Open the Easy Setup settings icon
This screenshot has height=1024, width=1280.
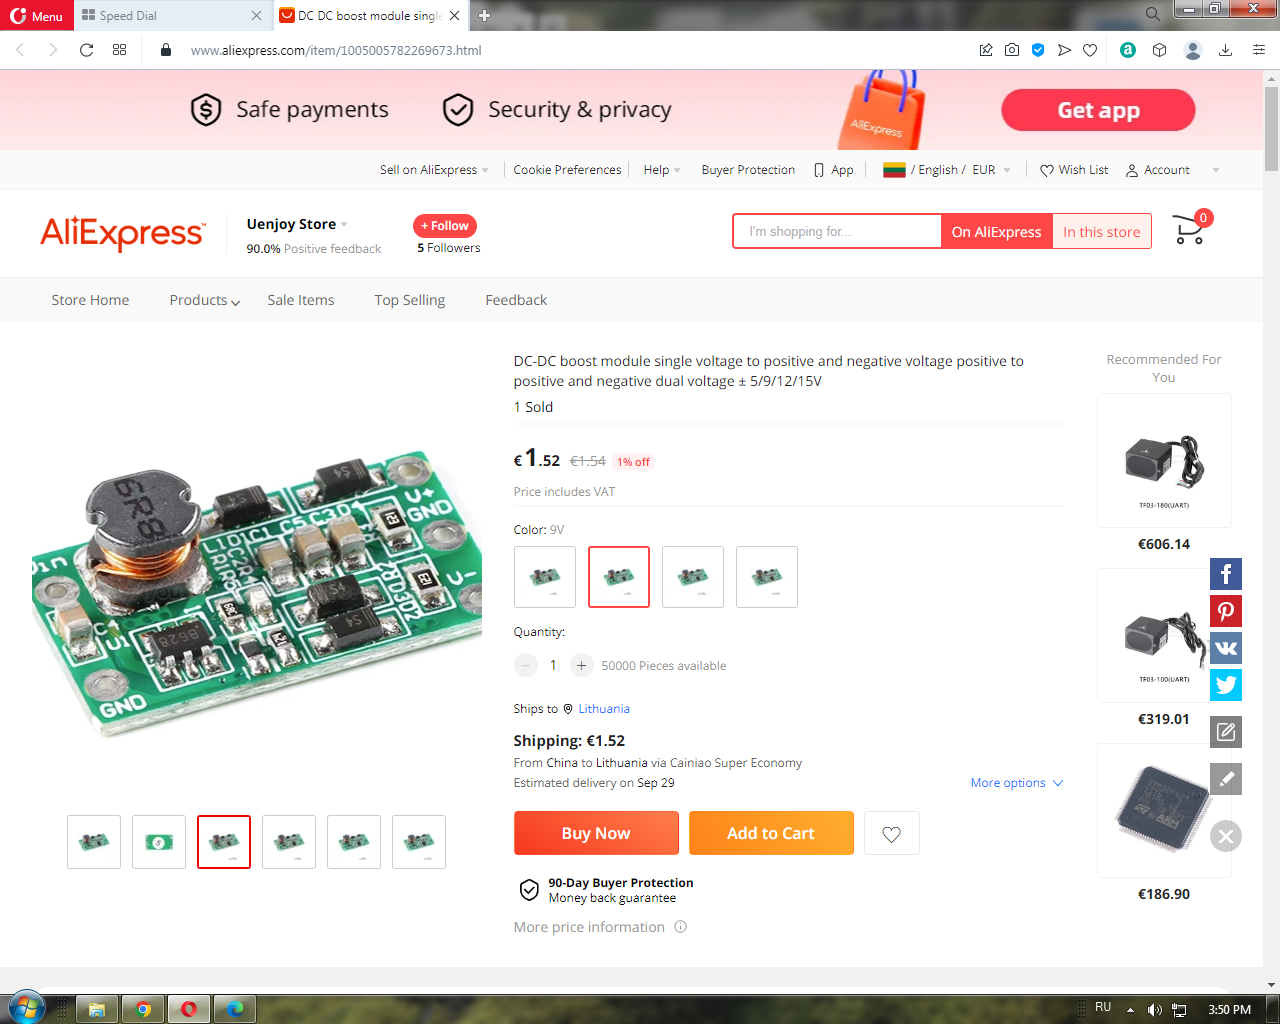1259,50
